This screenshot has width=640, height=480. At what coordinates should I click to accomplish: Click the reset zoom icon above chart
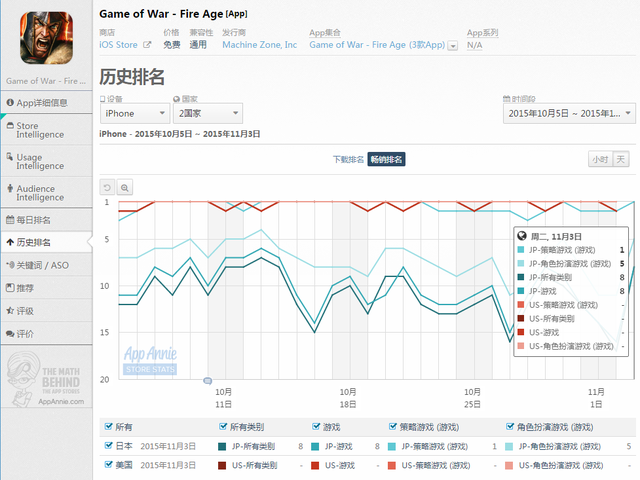tap(107, 188)
